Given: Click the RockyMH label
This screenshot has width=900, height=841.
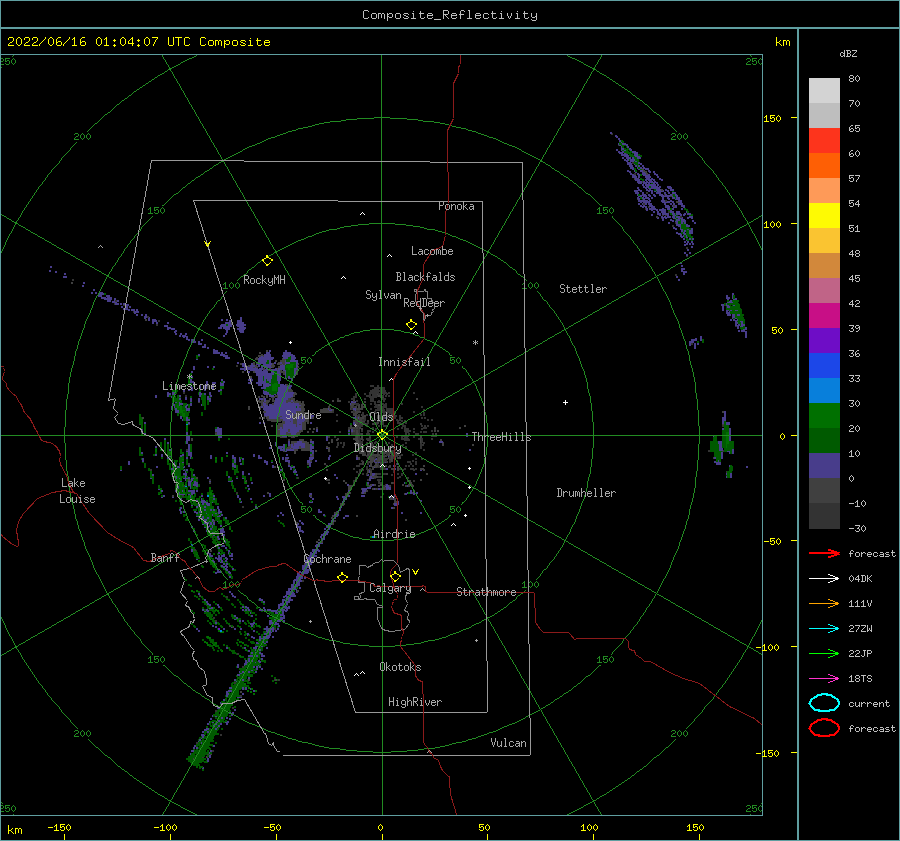Looking at the screenshot, I should tap(264, 280).
